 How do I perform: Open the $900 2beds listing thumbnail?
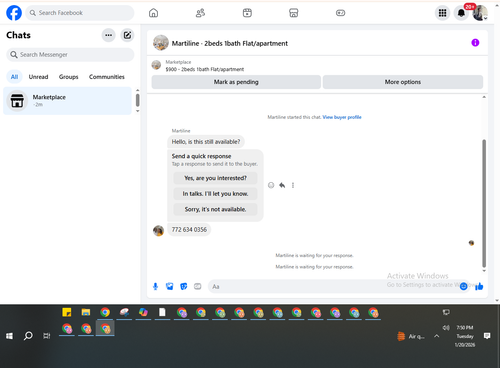click(x=156, y=65)
